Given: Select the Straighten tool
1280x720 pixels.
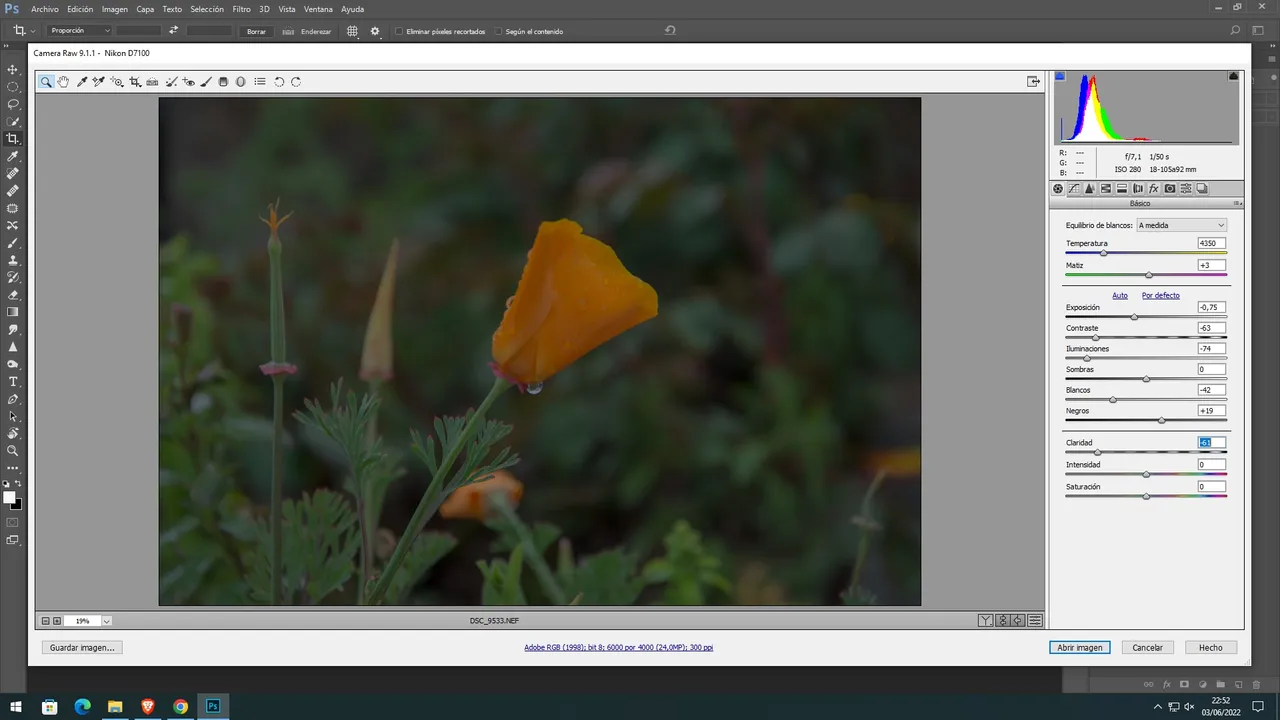Looking at the screenshot, I should (x=152, y=82).
